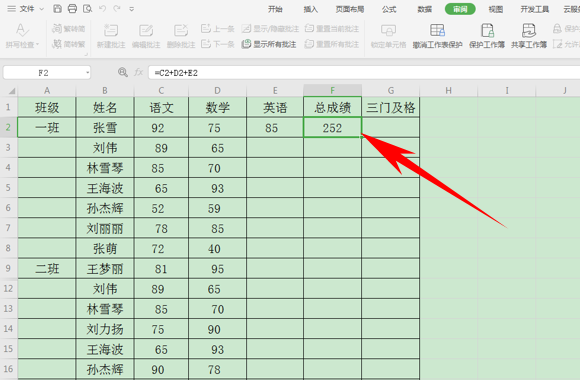Click the Undo arrow icon
The width and height of the screenshot is (580, 380).
click(x=102, y=9)
